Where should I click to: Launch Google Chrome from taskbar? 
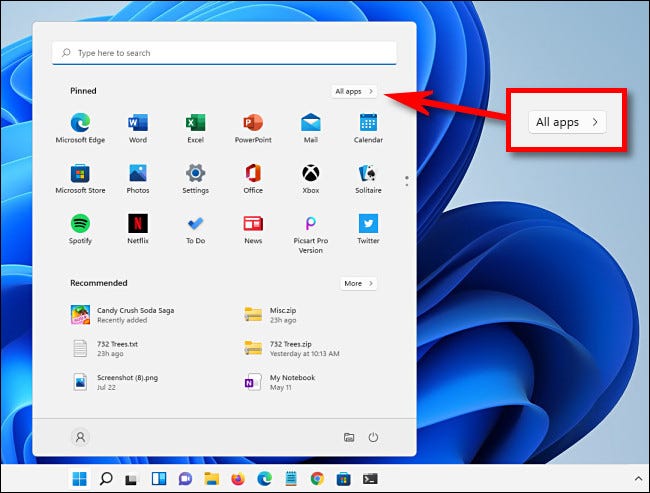point(317,479)
